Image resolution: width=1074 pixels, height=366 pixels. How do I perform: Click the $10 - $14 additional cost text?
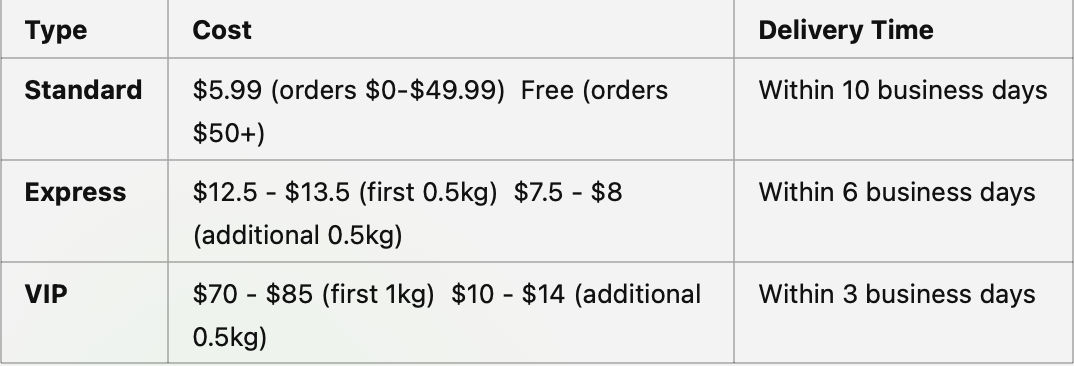pos(508,295)
